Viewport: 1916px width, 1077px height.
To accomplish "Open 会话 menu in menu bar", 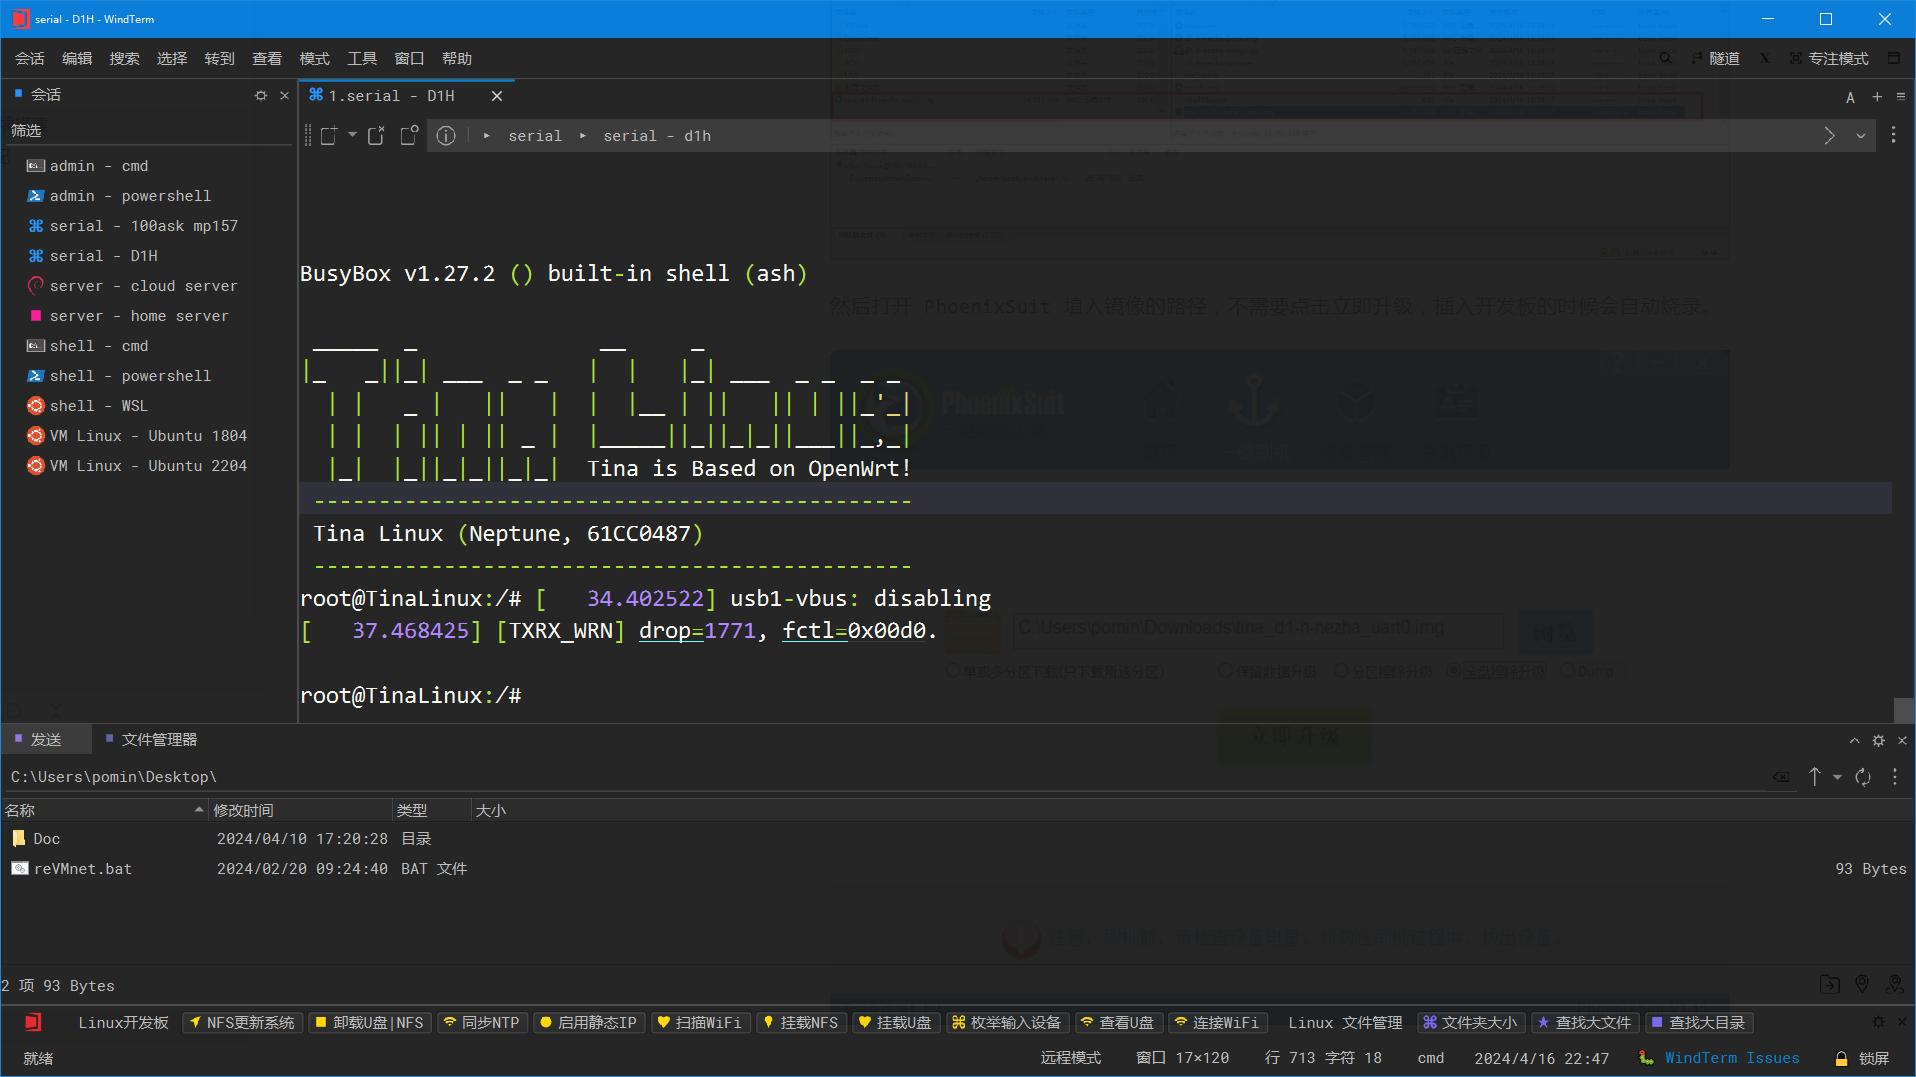I will (x=29, y=58).
